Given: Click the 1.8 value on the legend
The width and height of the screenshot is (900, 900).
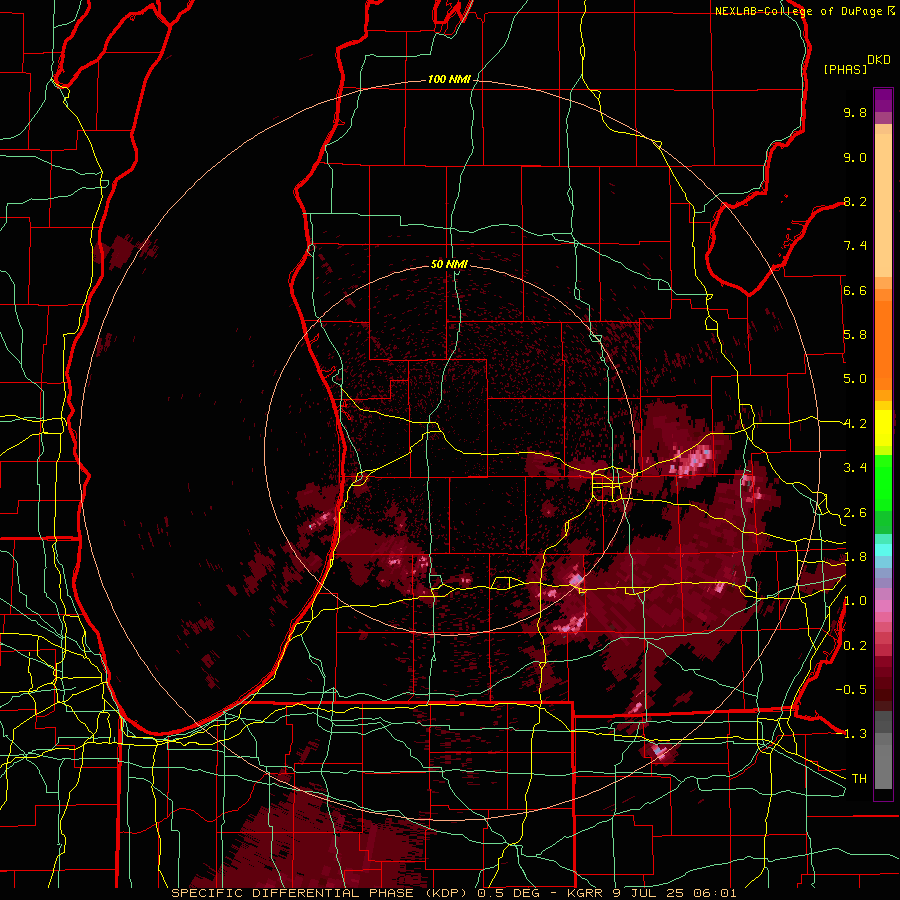Looking at the screenshot, I should click(x=855, y=557).
